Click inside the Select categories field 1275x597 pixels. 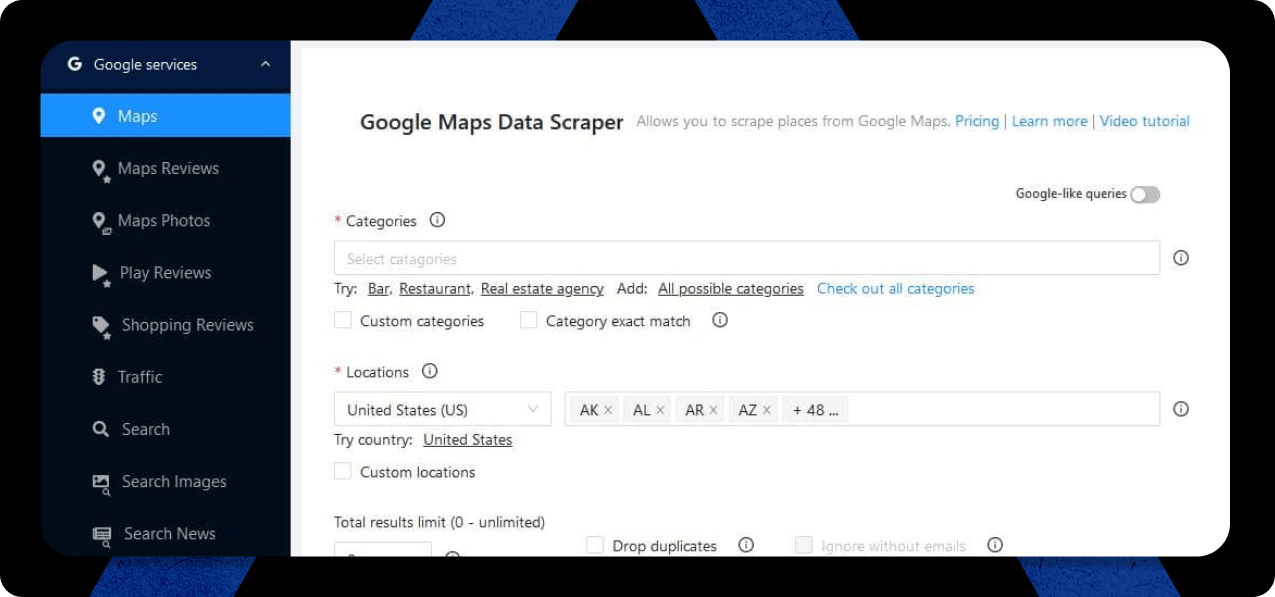747,258
